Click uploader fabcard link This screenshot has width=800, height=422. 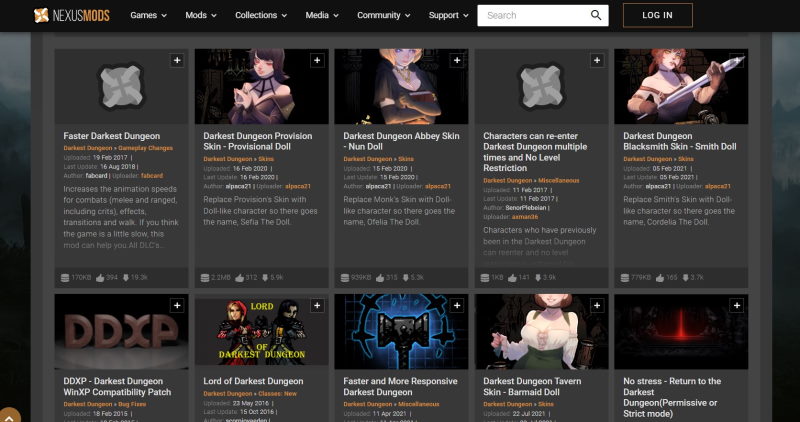(152, 176)
